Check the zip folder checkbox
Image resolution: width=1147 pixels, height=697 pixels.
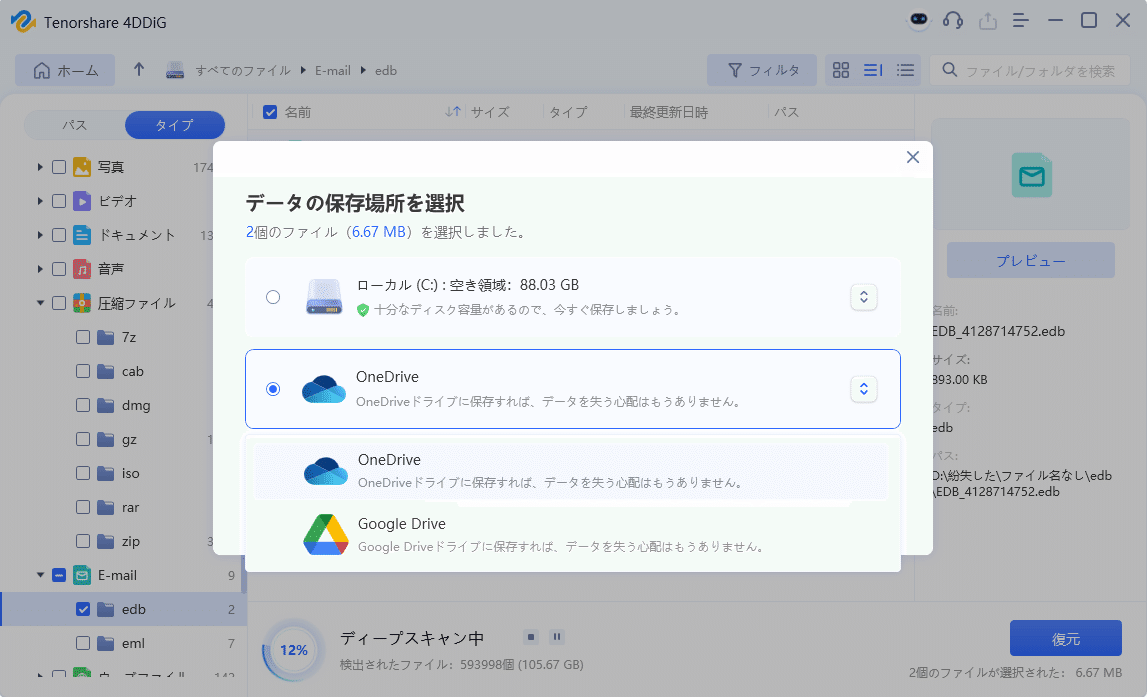pyautogui.click(x=83, y=541)
